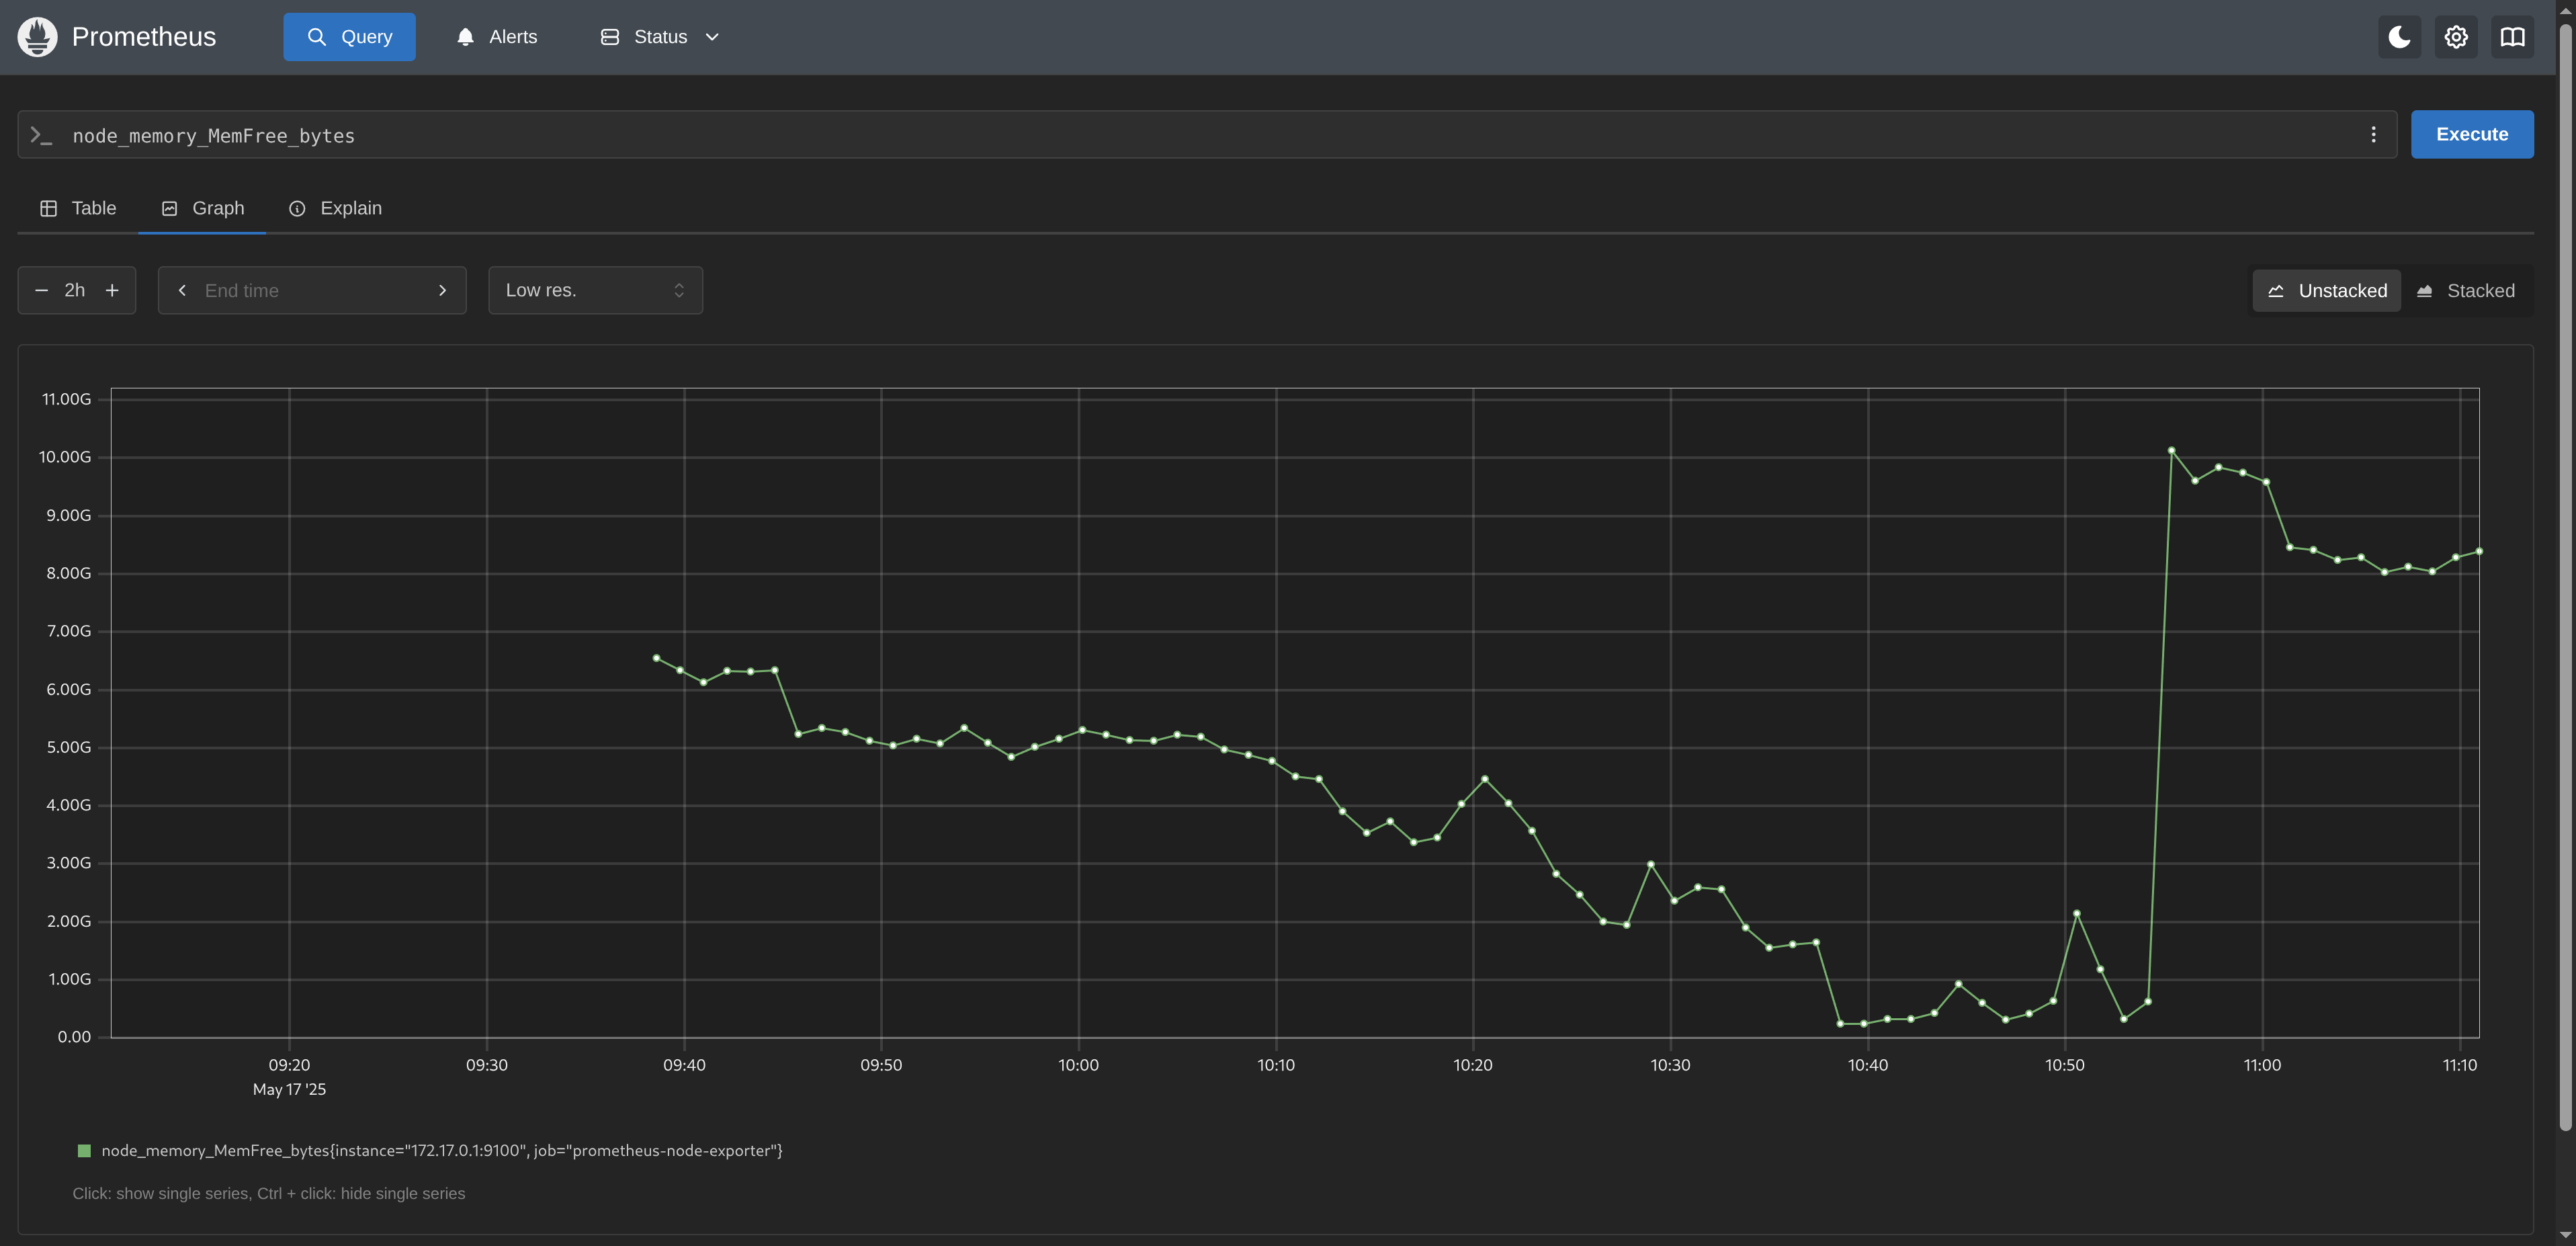Open documentation book icon

(x=2512, y=37)
